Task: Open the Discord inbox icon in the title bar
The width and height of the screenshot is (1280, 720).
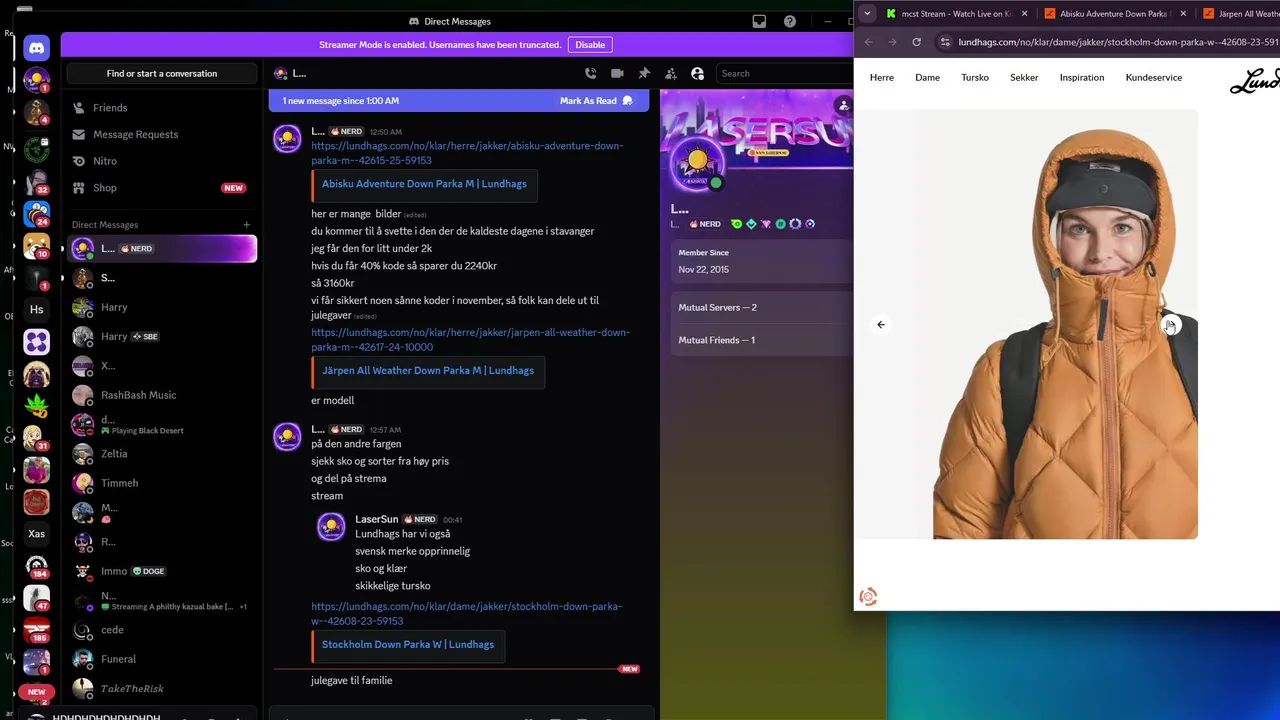Action: 759,21
